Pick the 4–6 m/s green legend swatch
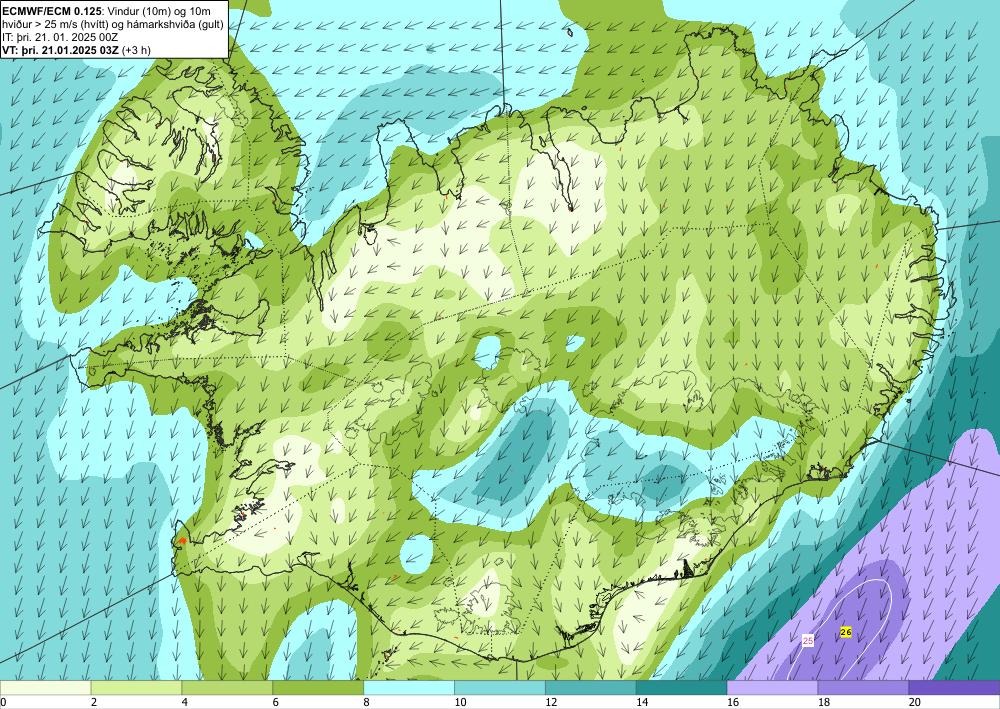This screenshot has width=1000, height=709. coord(227,688)
